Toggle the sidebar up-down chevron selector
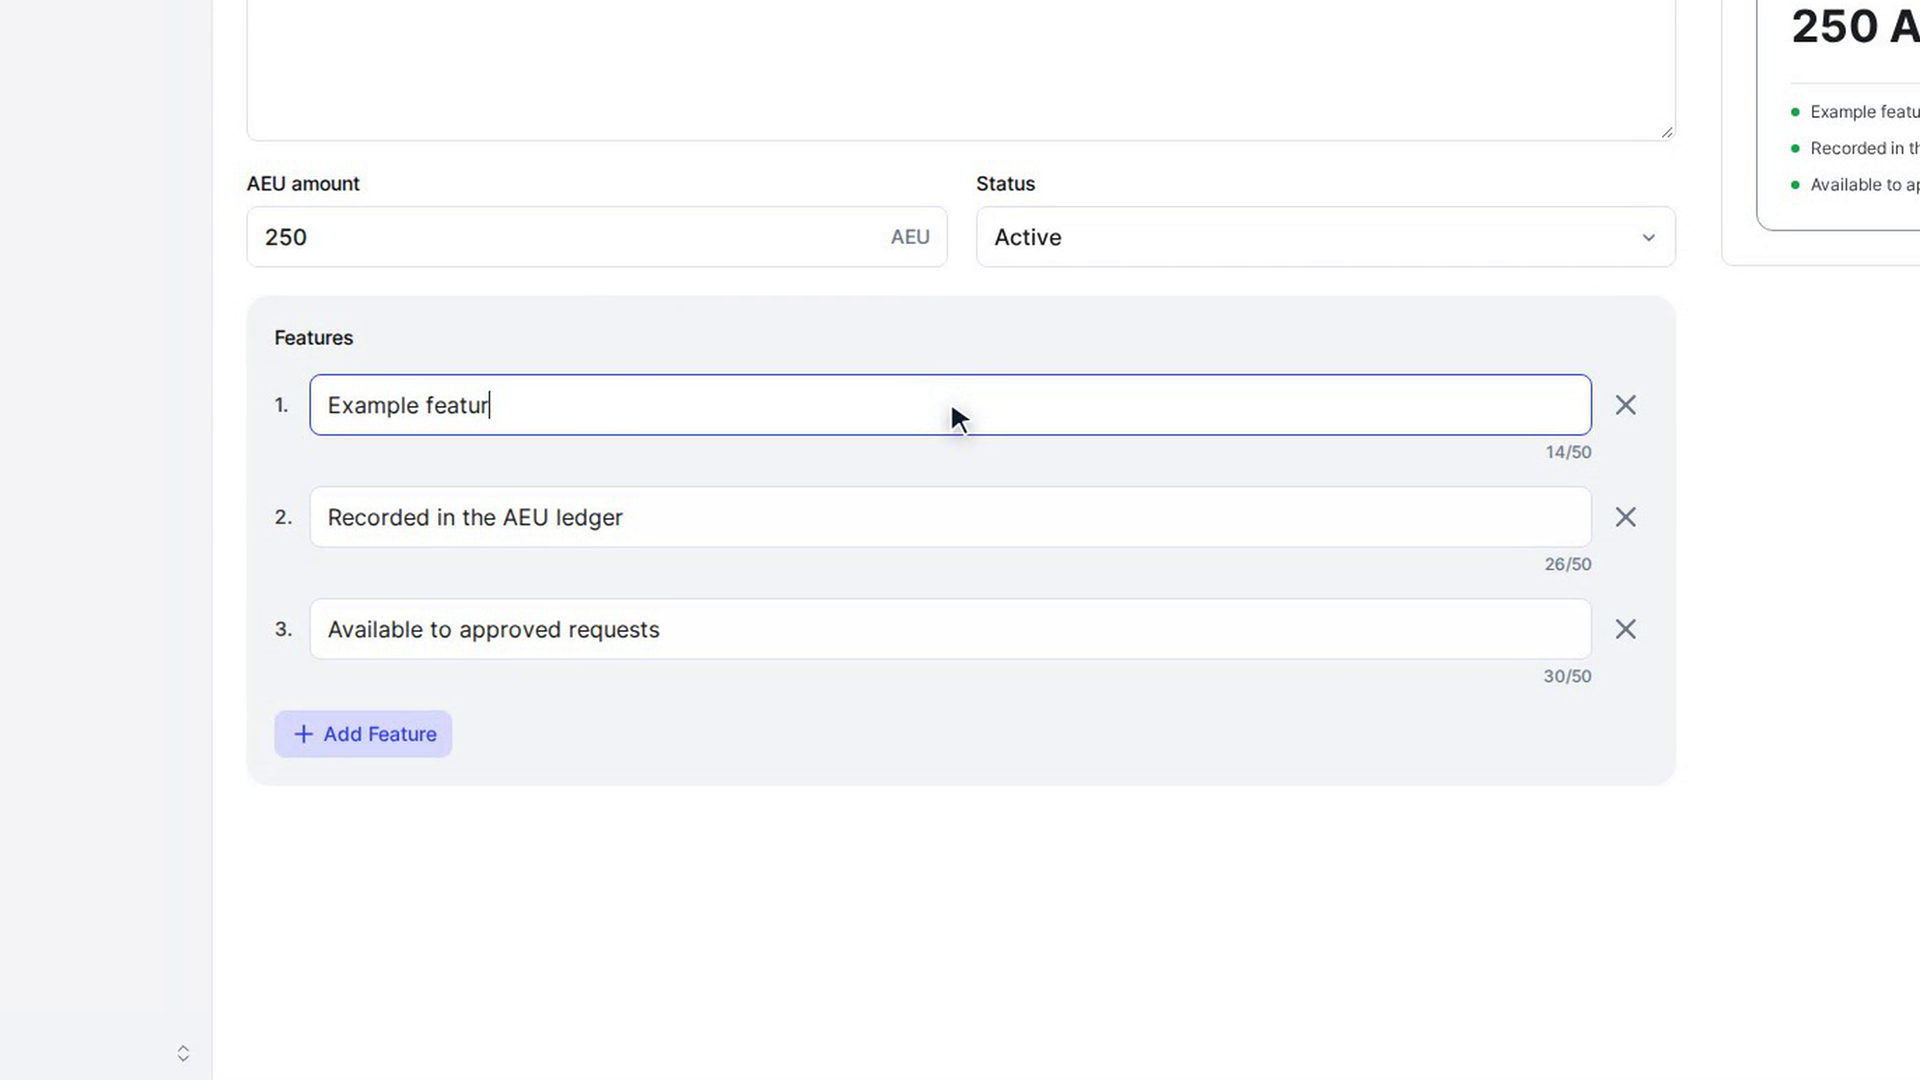The height and width of the screenshot is (1080, 1920). [183, 1053]
